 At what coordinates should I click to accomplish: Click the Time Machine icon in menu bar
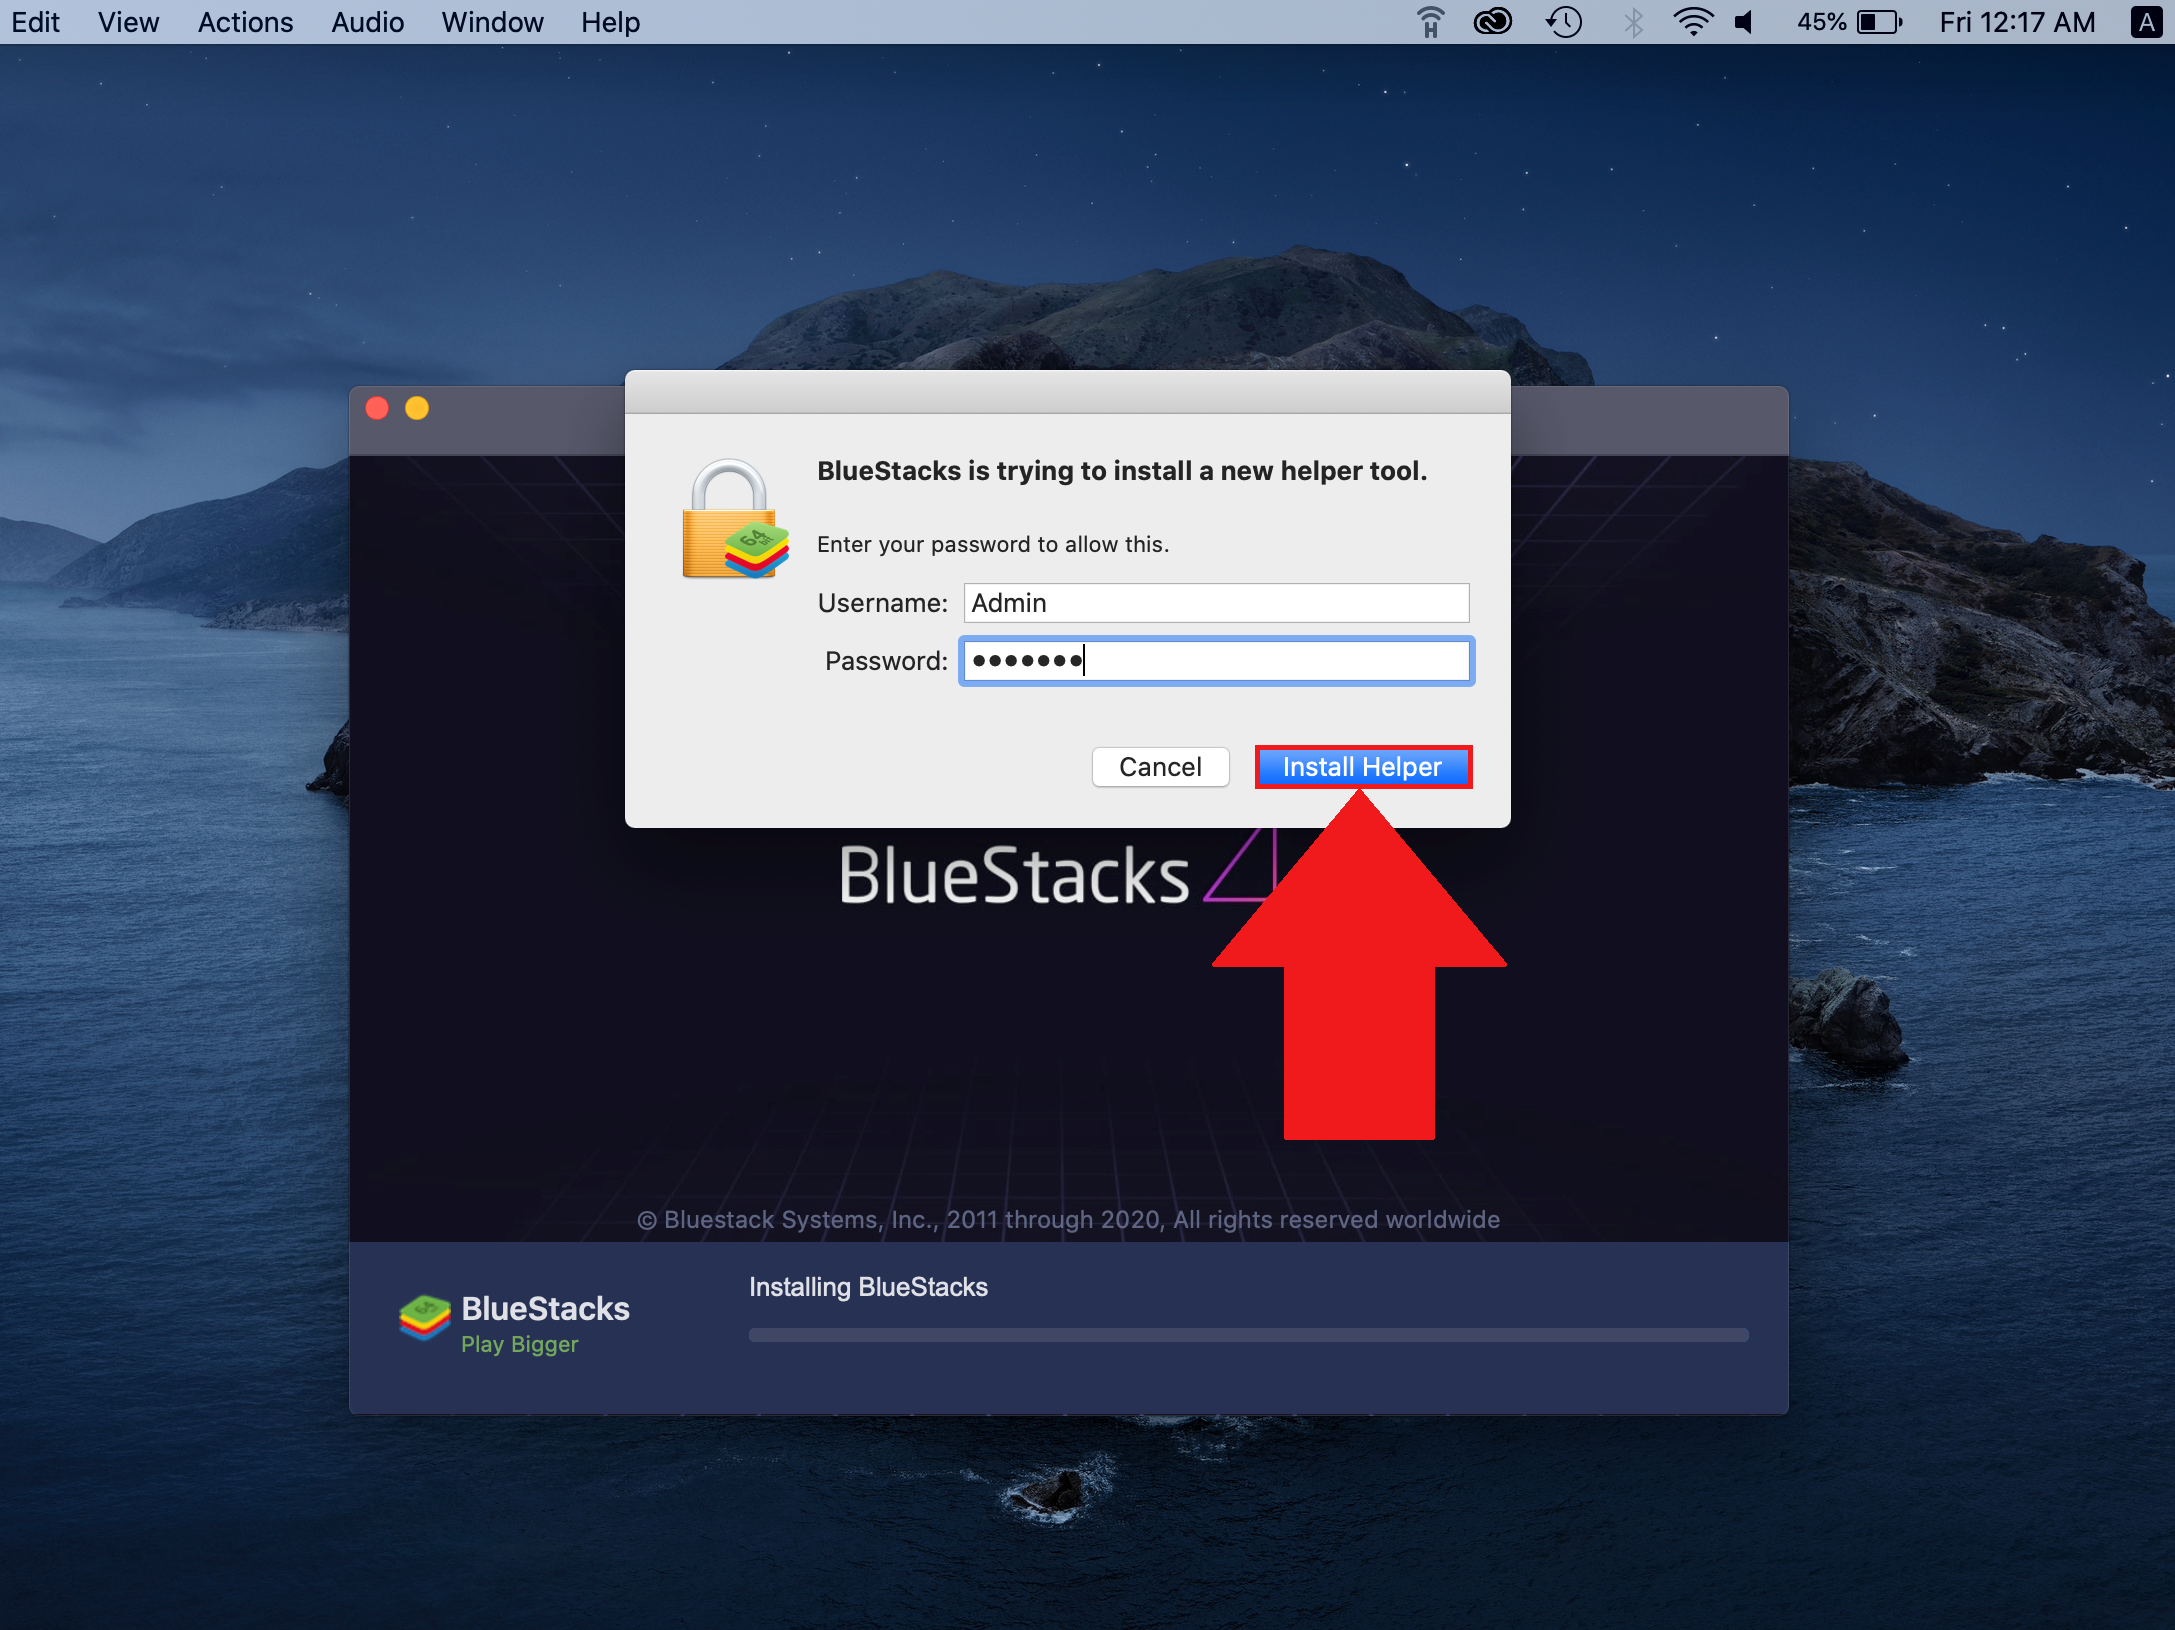(1562, 22)
